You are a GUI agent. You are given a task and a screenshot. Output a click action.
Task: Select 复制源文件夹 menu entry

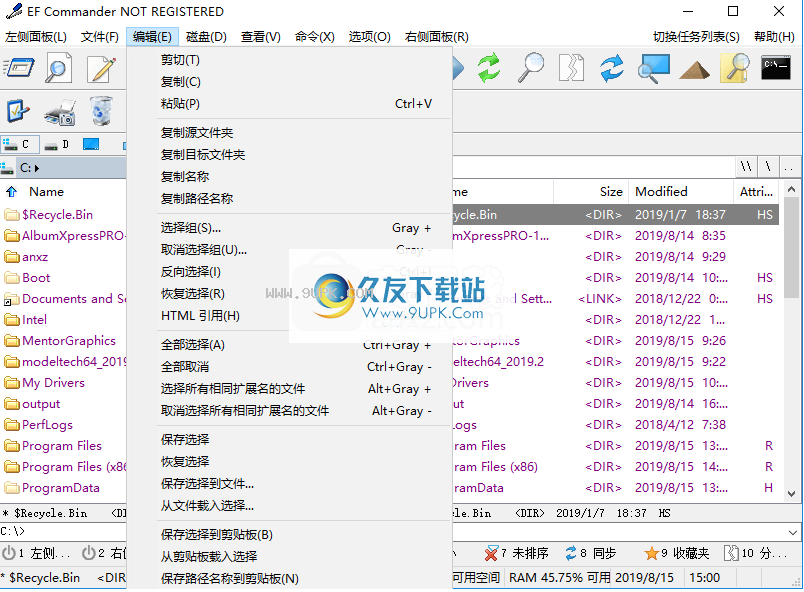pos(290,133)
